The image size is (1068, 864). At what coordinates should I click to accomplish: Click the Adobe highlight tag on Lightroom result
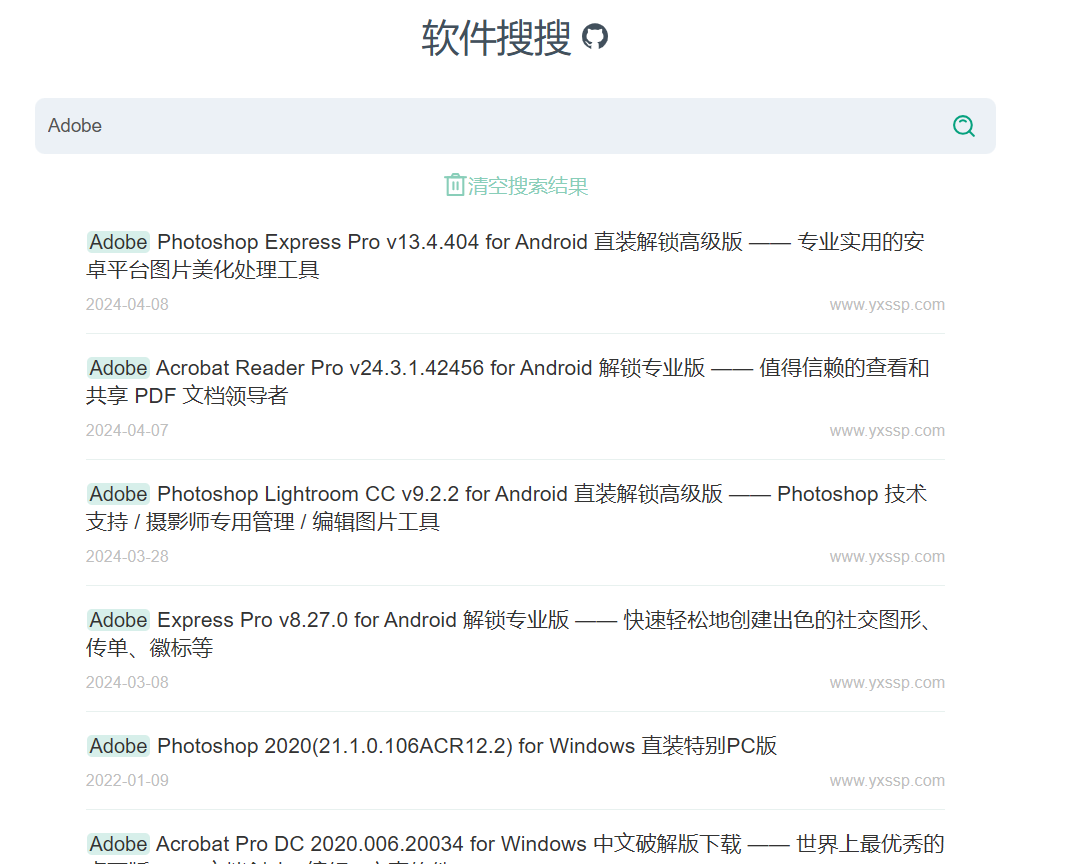point(119,494)
